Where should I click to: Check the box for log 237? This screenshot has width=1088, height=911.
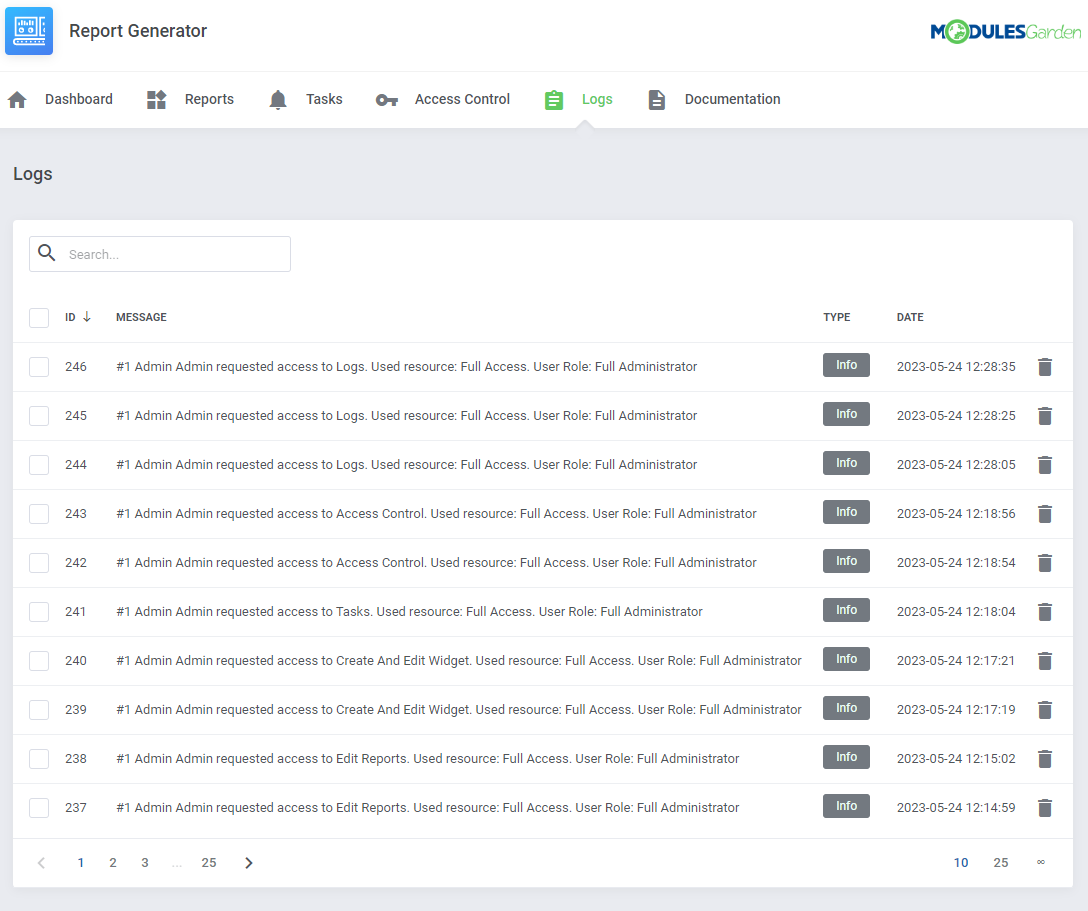[x=39, y=808]
